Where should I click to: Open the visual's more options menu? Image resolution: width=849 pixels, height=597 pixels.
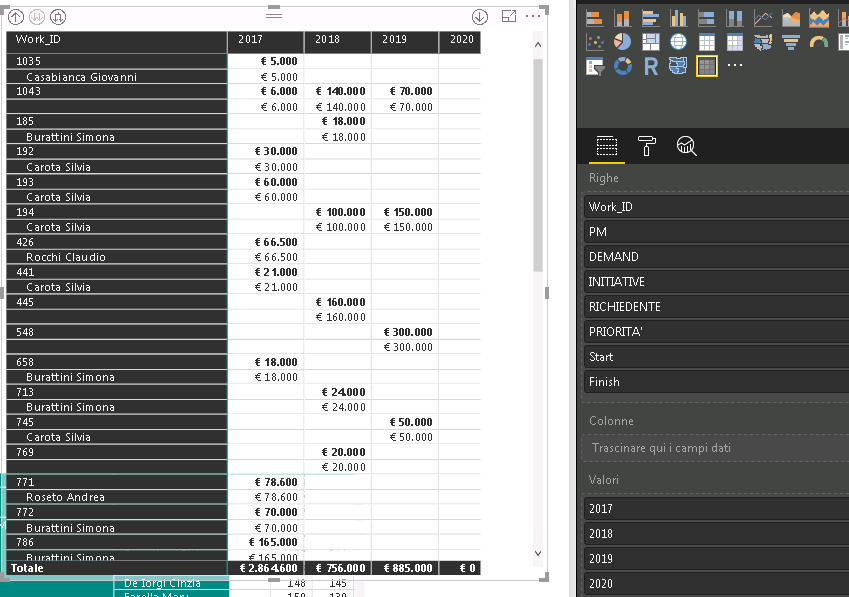pos(533,16)
